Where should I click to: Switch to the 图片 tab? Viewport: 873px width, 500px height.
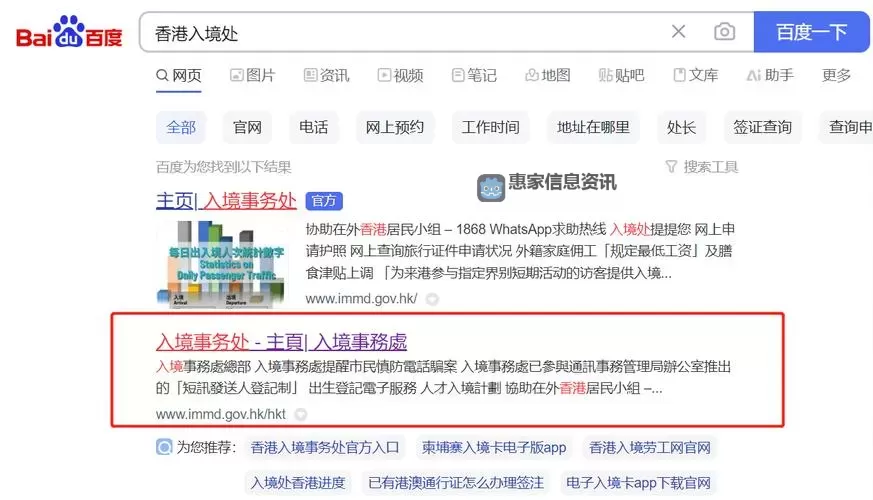[x=253, y=75]
